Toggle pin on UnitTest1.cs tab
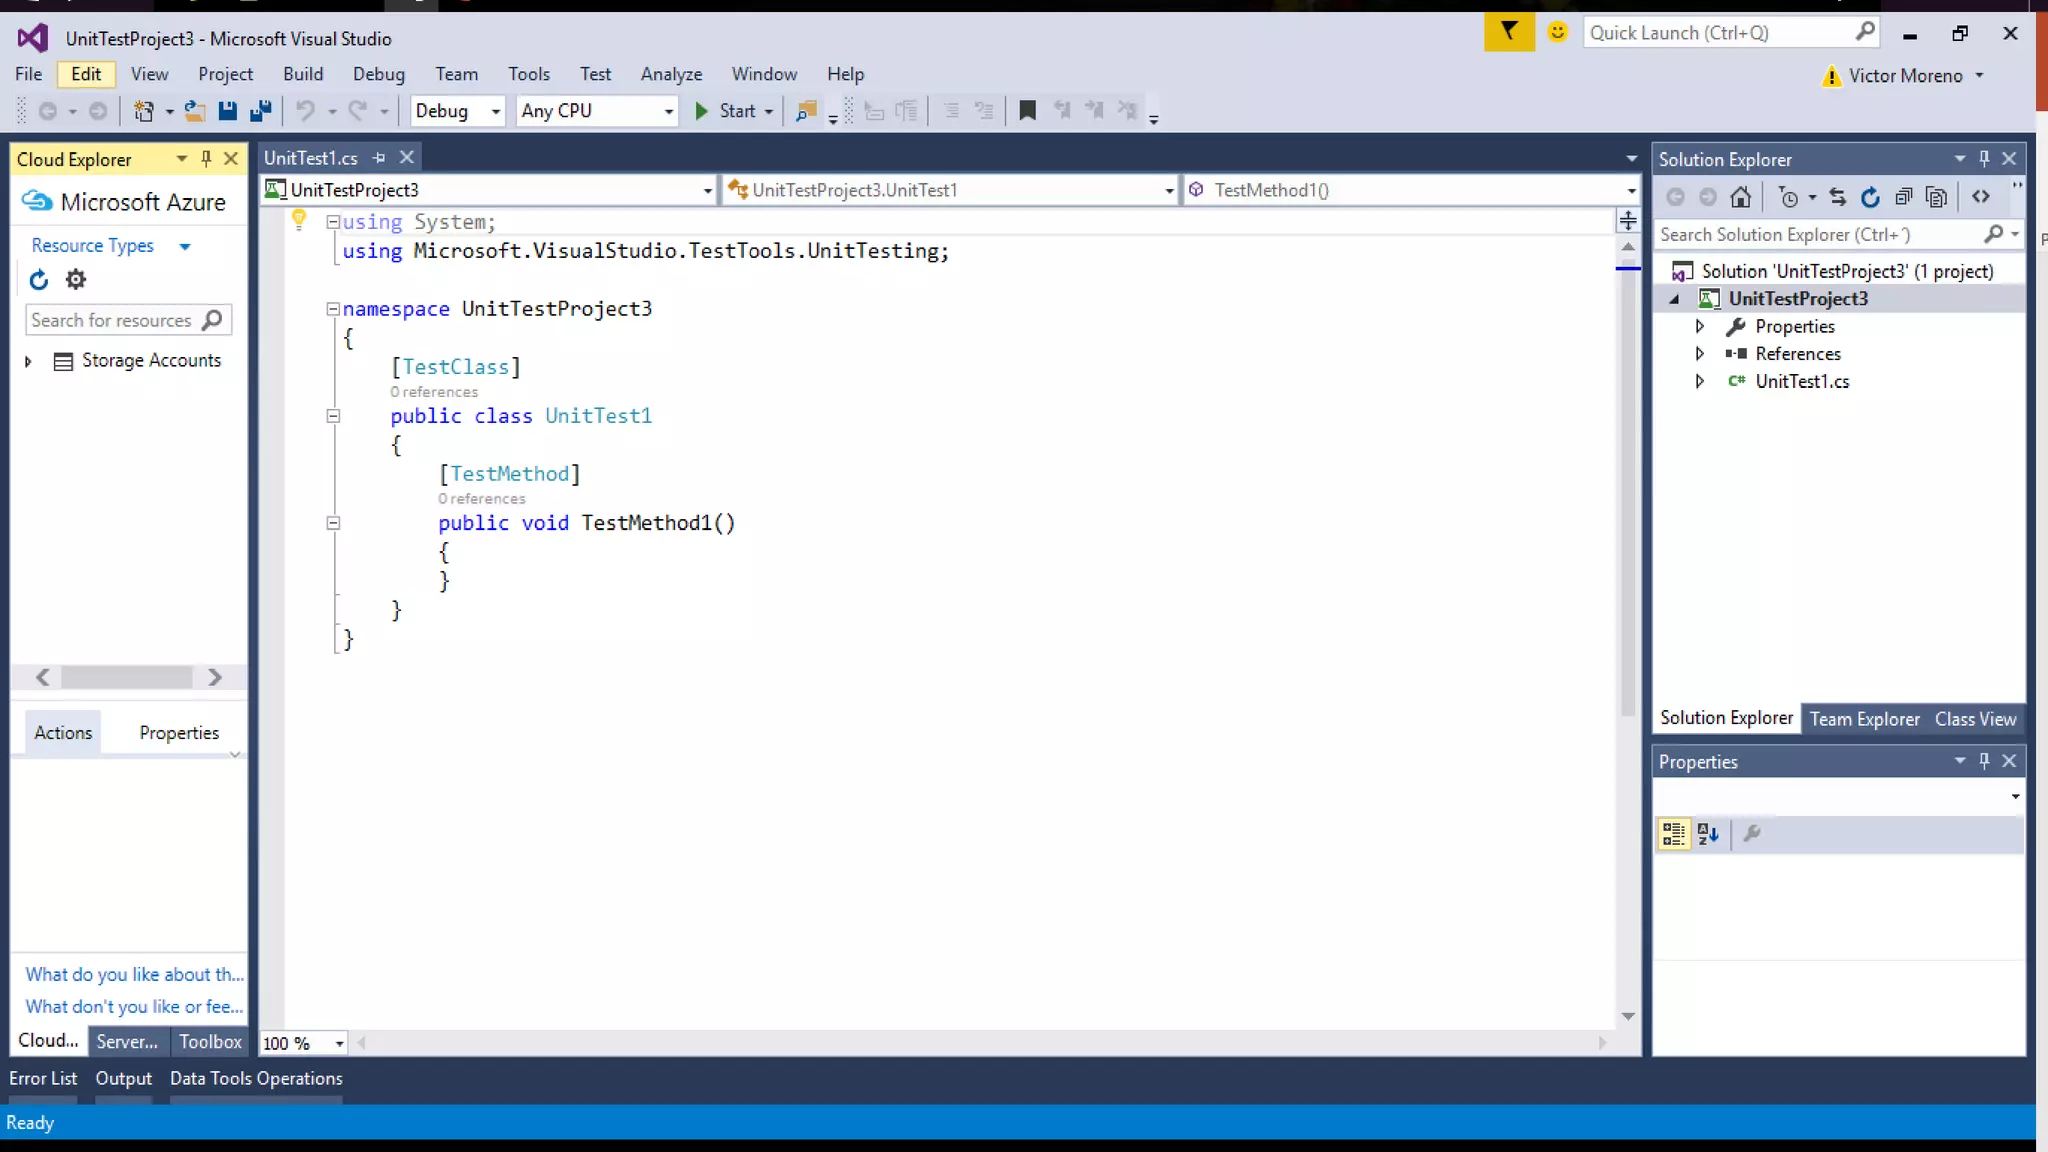The image size is (2048, 1152). coord(379,158)
